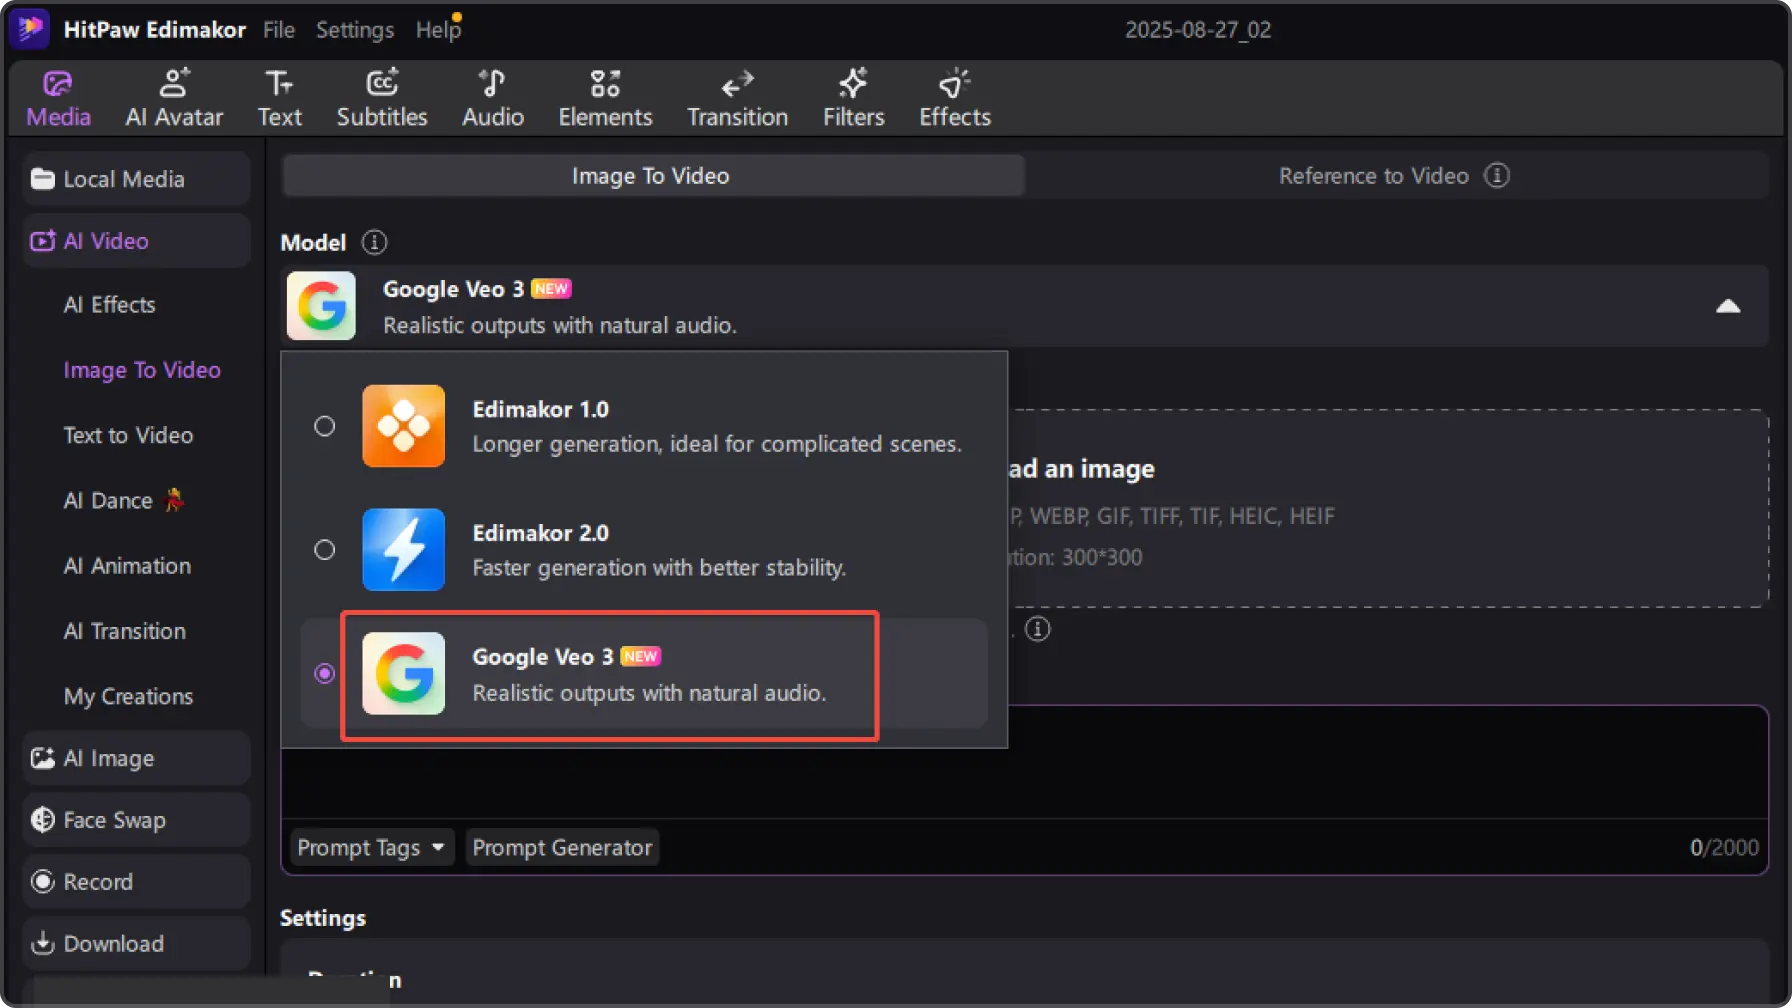Open AI Effects in the sidebar

[x=109, y=304]
